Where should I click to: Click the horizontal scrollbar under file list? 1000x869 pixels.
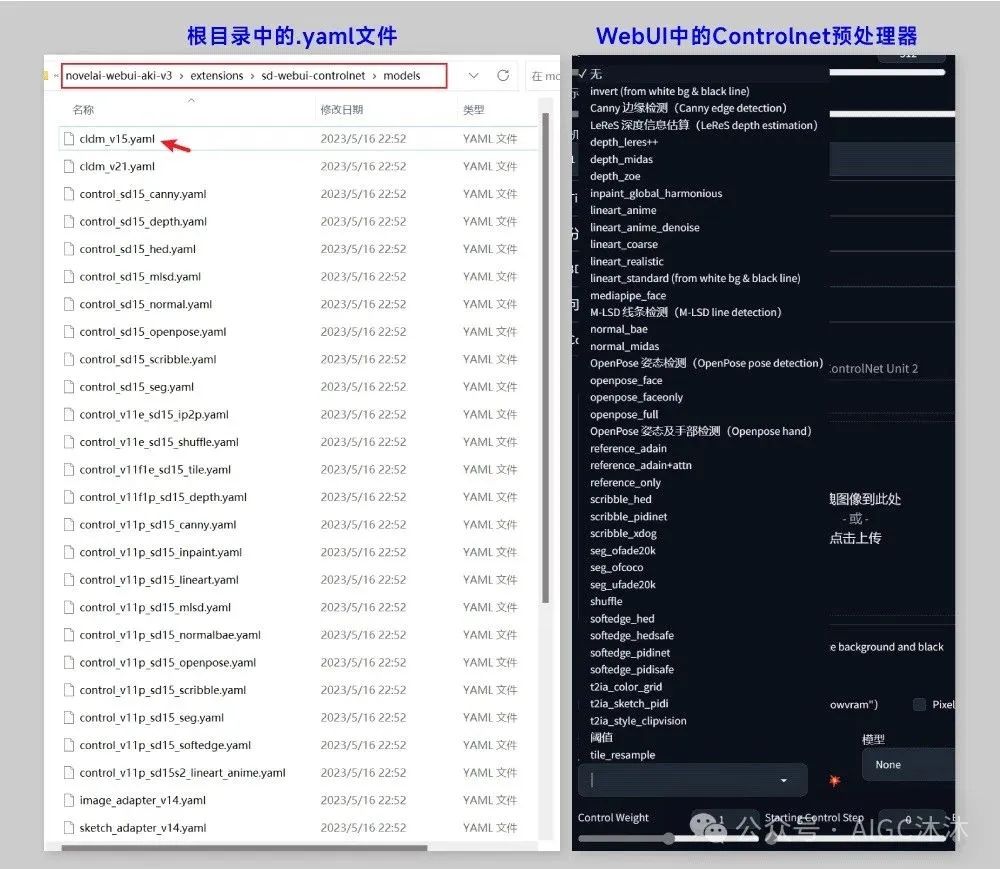click(x=244, y=848)
